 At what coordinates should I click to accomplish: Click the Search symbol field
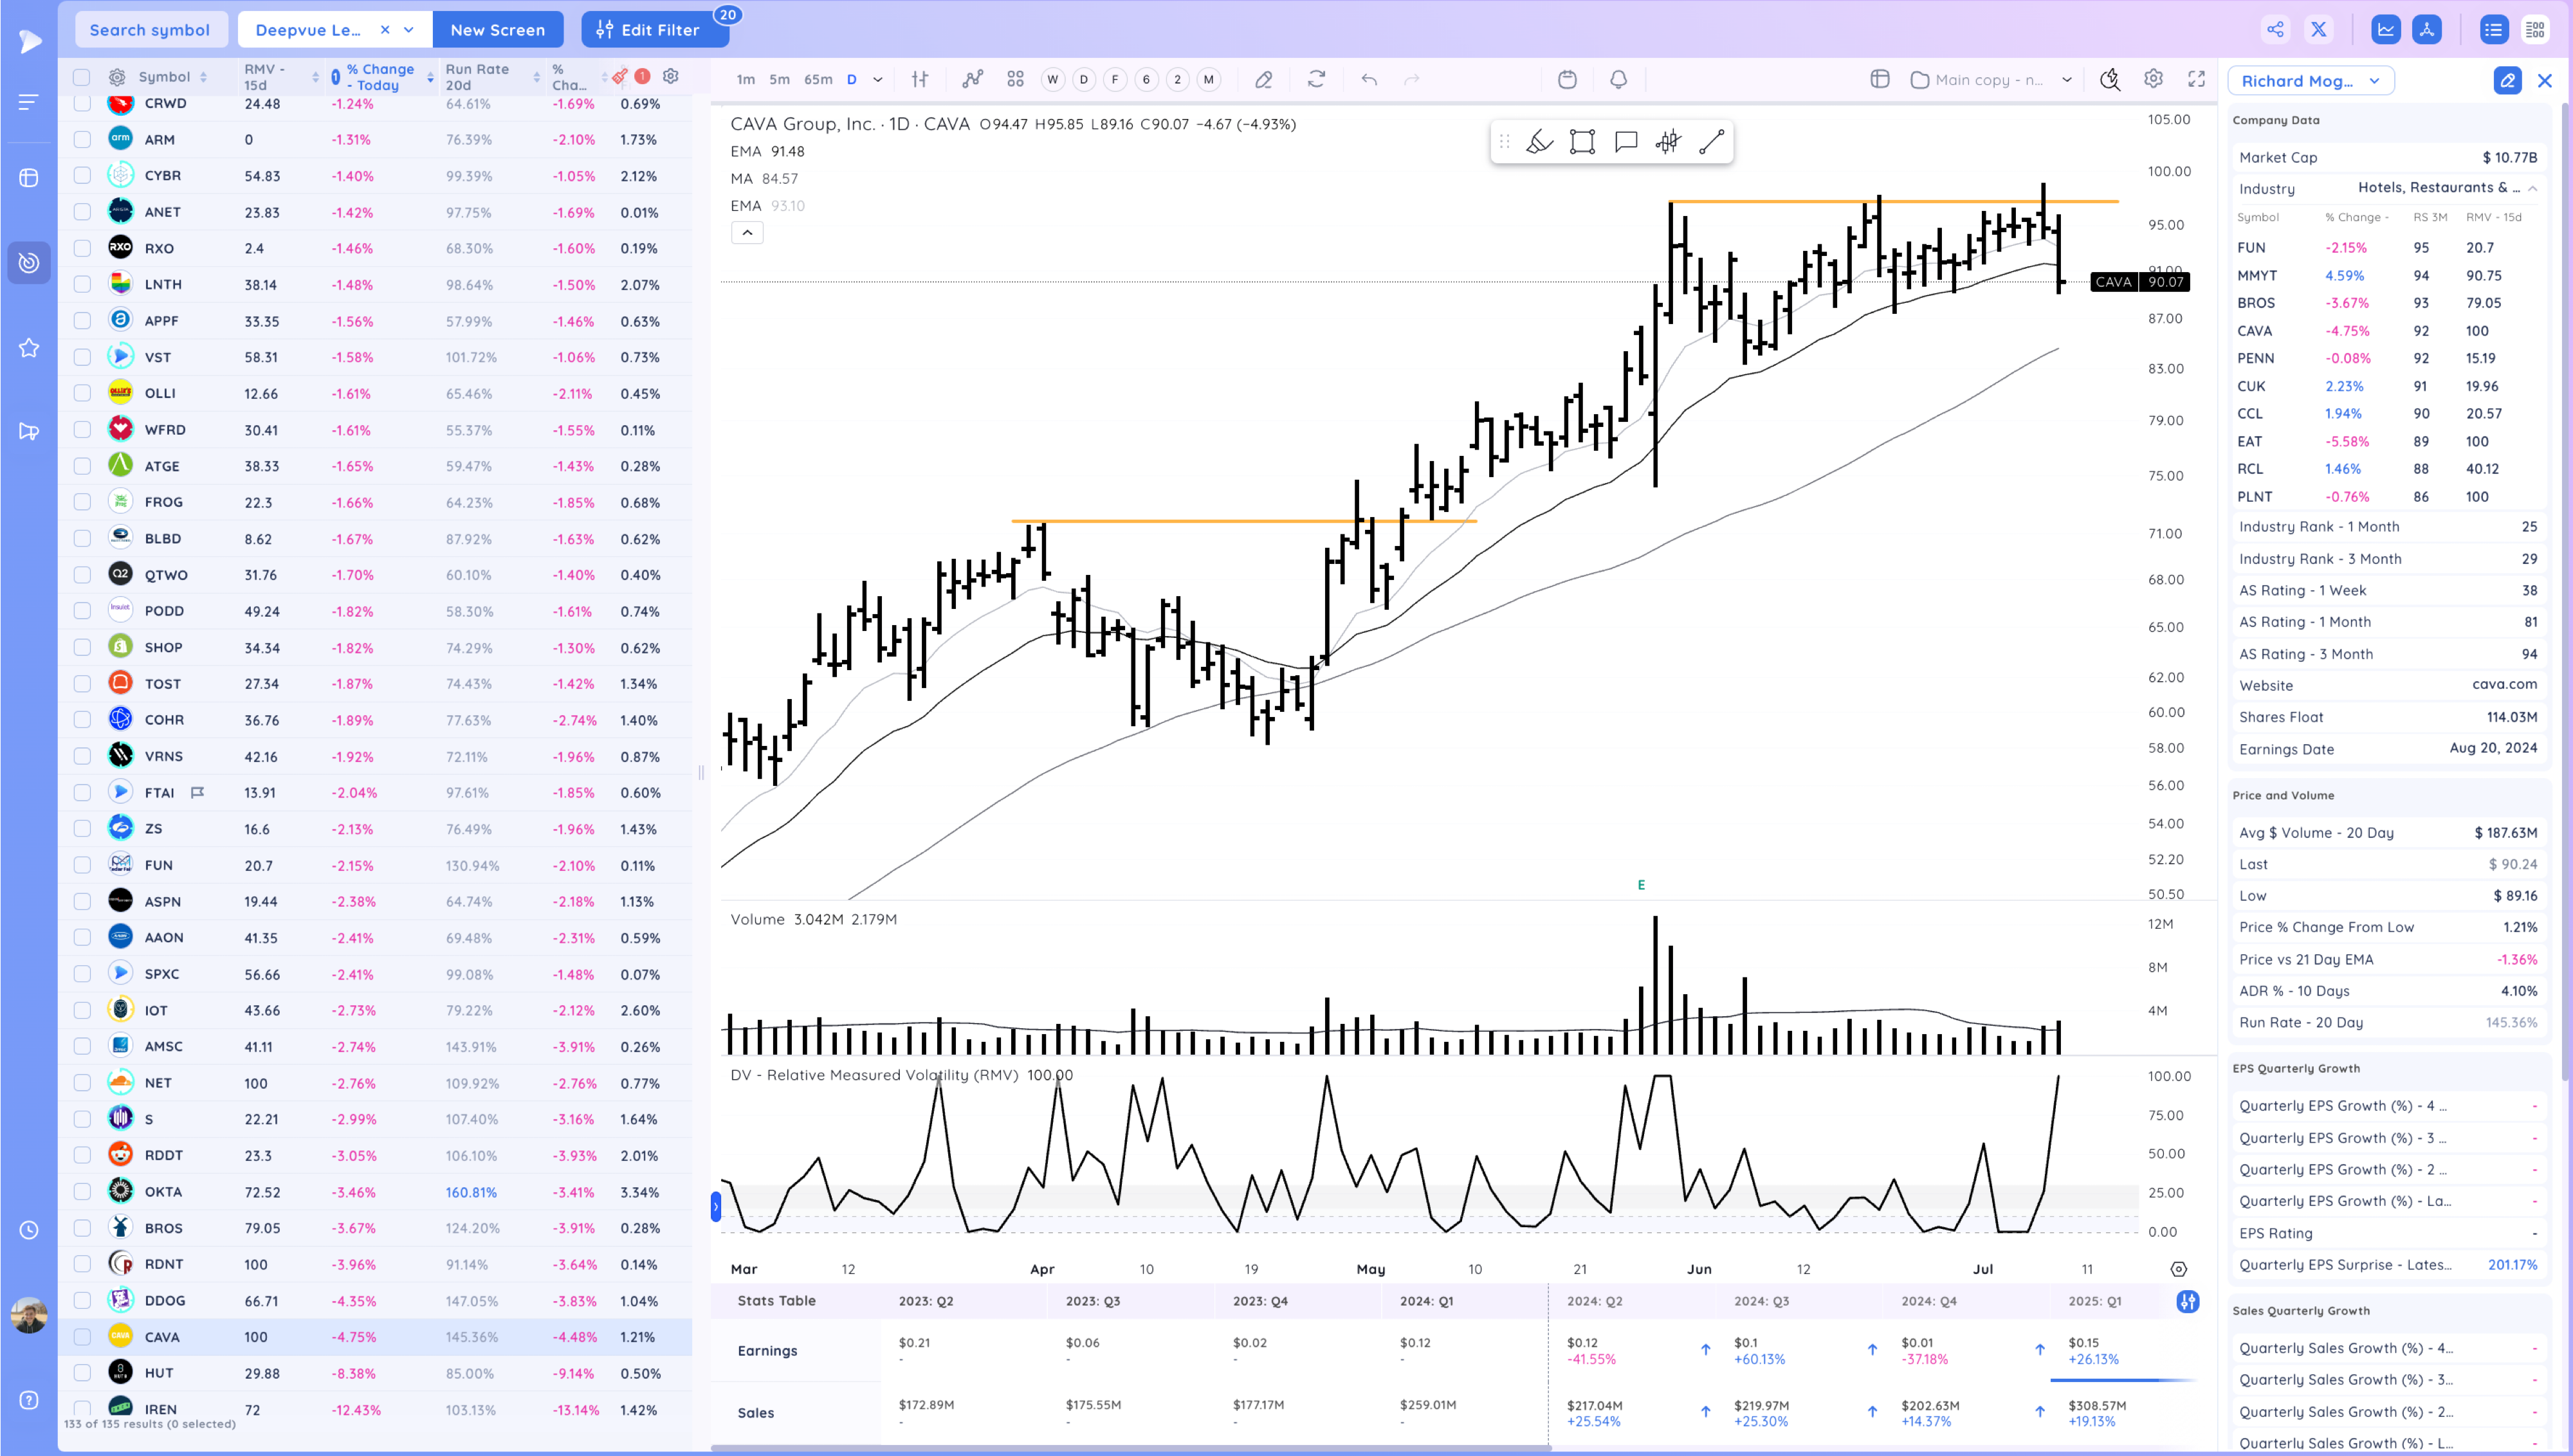[150, 30]
